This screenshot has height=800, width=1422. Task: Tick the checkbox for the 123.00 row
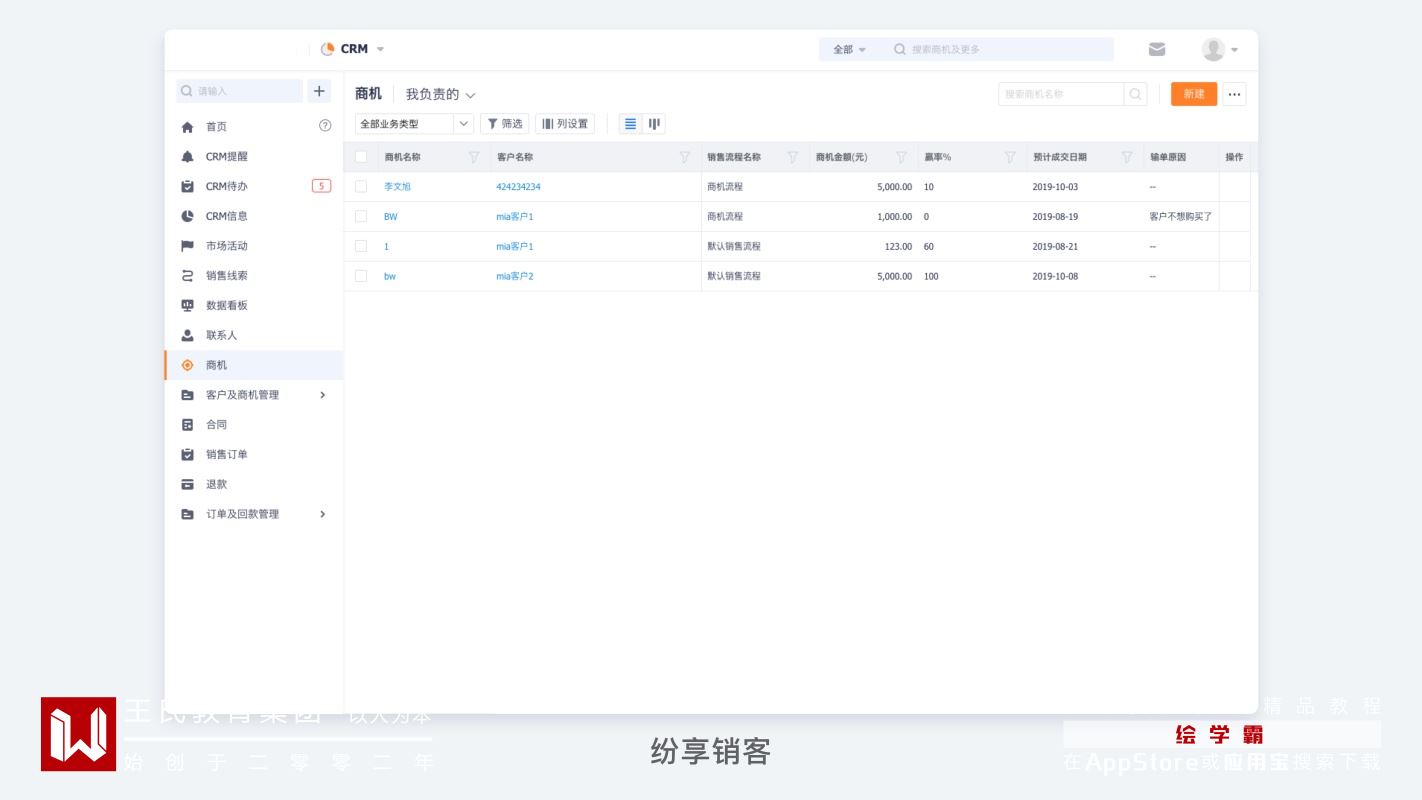coord(361,246)
